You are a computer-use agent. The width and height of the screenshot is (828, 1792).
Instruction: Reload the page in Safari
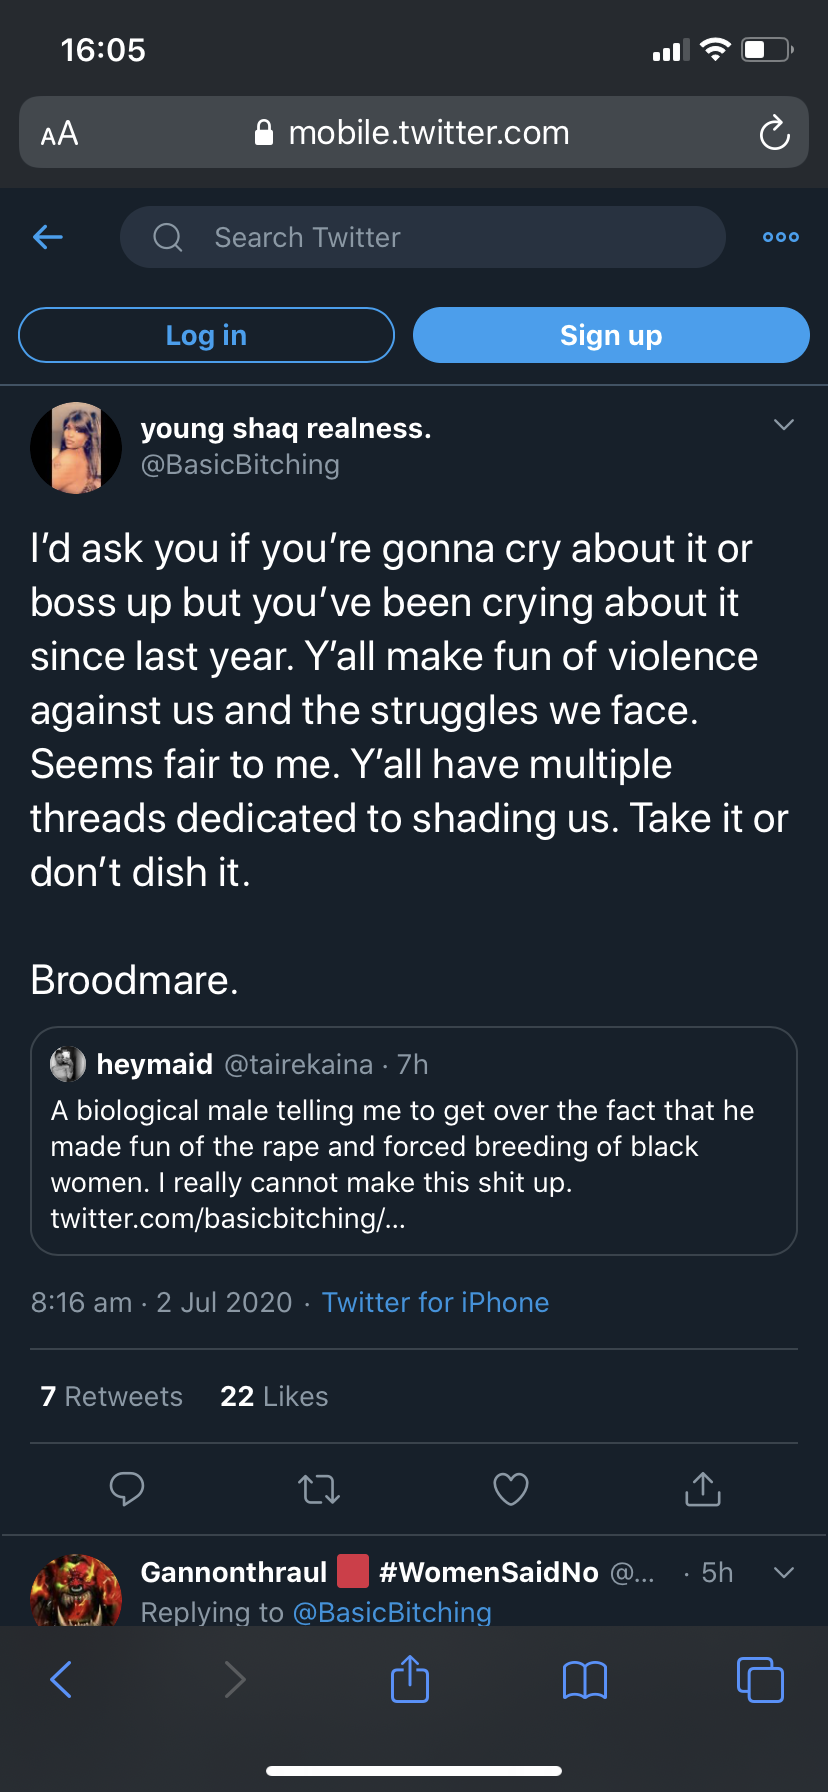(x=774, y=133)
